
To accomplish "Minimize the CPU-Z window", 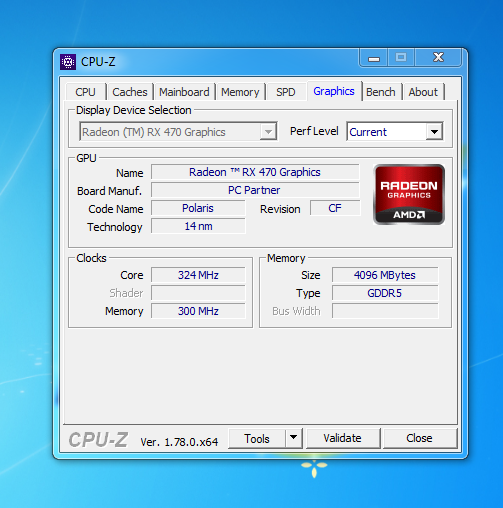I will [x=373, y=58].
